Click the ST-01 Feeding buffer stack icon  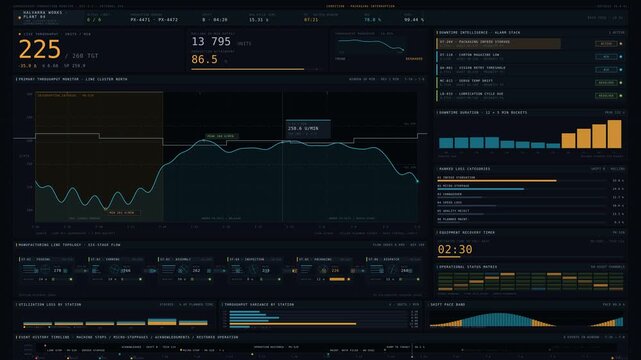30,269
